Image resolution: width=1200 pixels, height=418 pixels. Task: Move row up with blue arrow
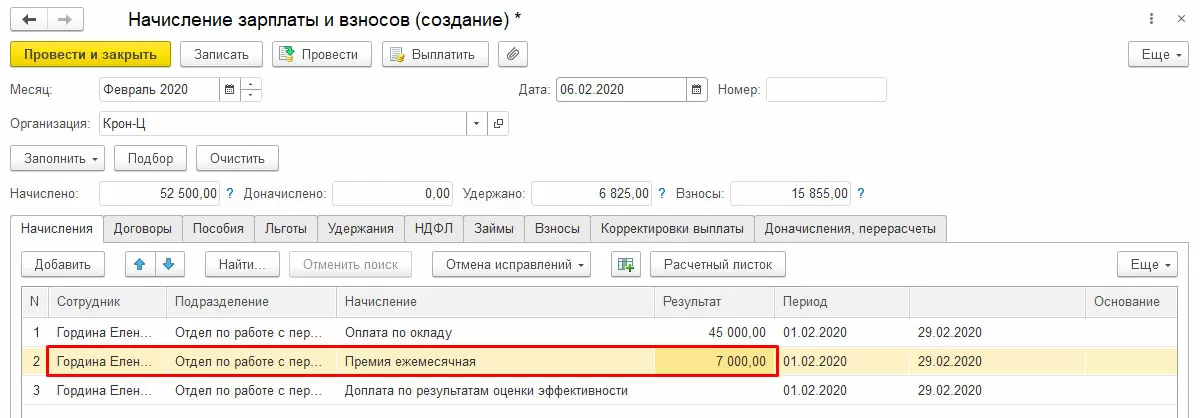139,264
